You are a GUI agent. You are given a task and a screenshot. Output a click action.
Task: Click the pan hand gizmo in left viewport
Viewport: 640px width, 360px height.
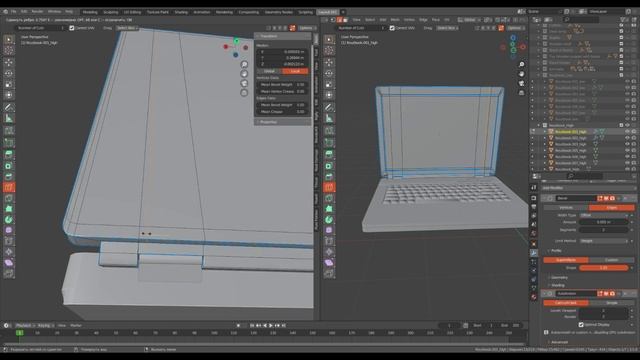[x=244, y=74]
